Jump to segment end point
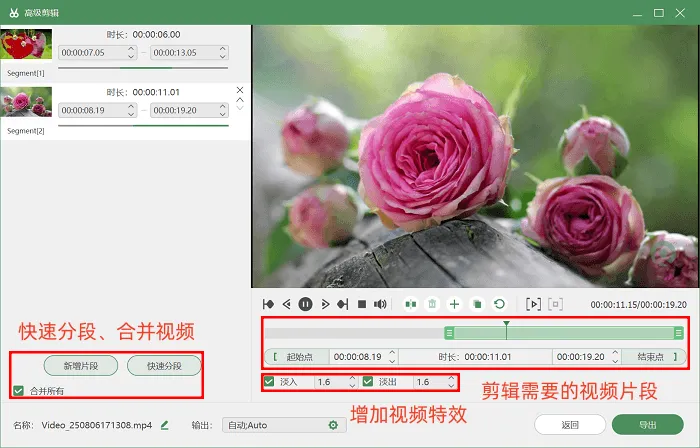The height and width of the screenshot is (448, 700). click(342, 304)
